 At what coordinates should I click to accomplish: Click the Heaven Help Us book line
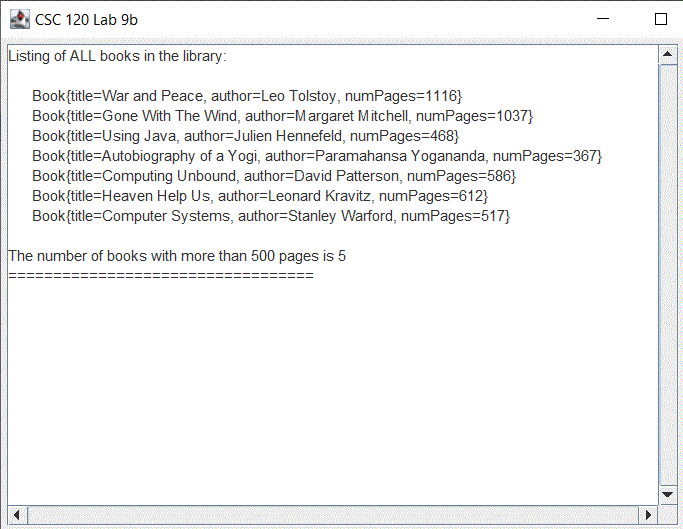pyautogui.click(x=259, y=196)
